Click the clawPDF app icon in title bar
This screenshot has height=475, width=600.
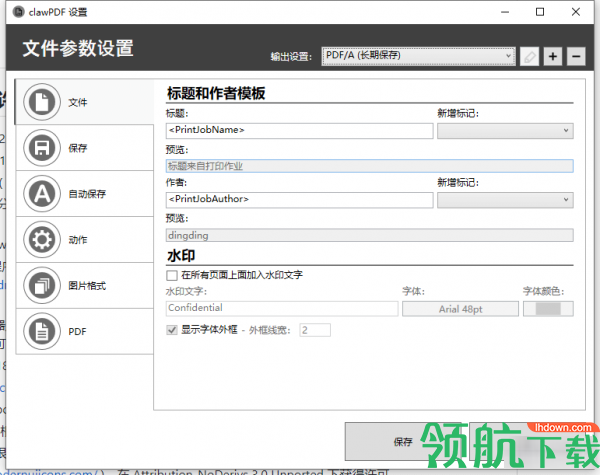[x=18, y=12]
